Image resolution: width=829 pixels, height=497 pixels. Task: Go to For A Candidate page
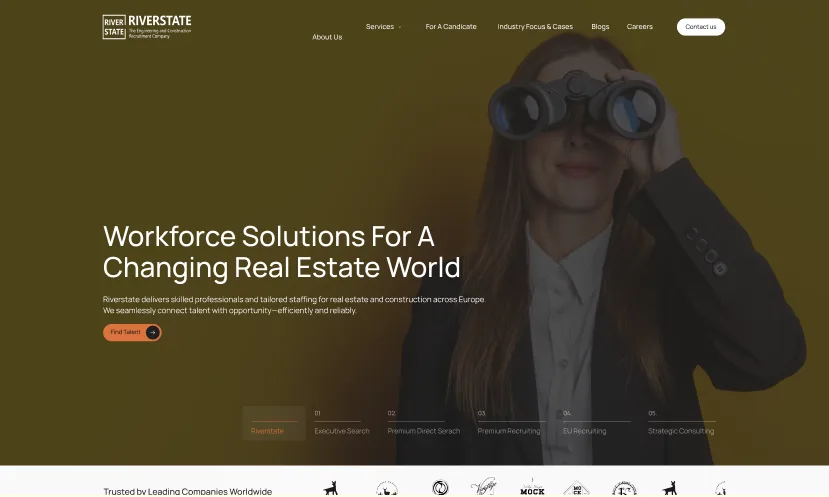[x=451, y=26]
